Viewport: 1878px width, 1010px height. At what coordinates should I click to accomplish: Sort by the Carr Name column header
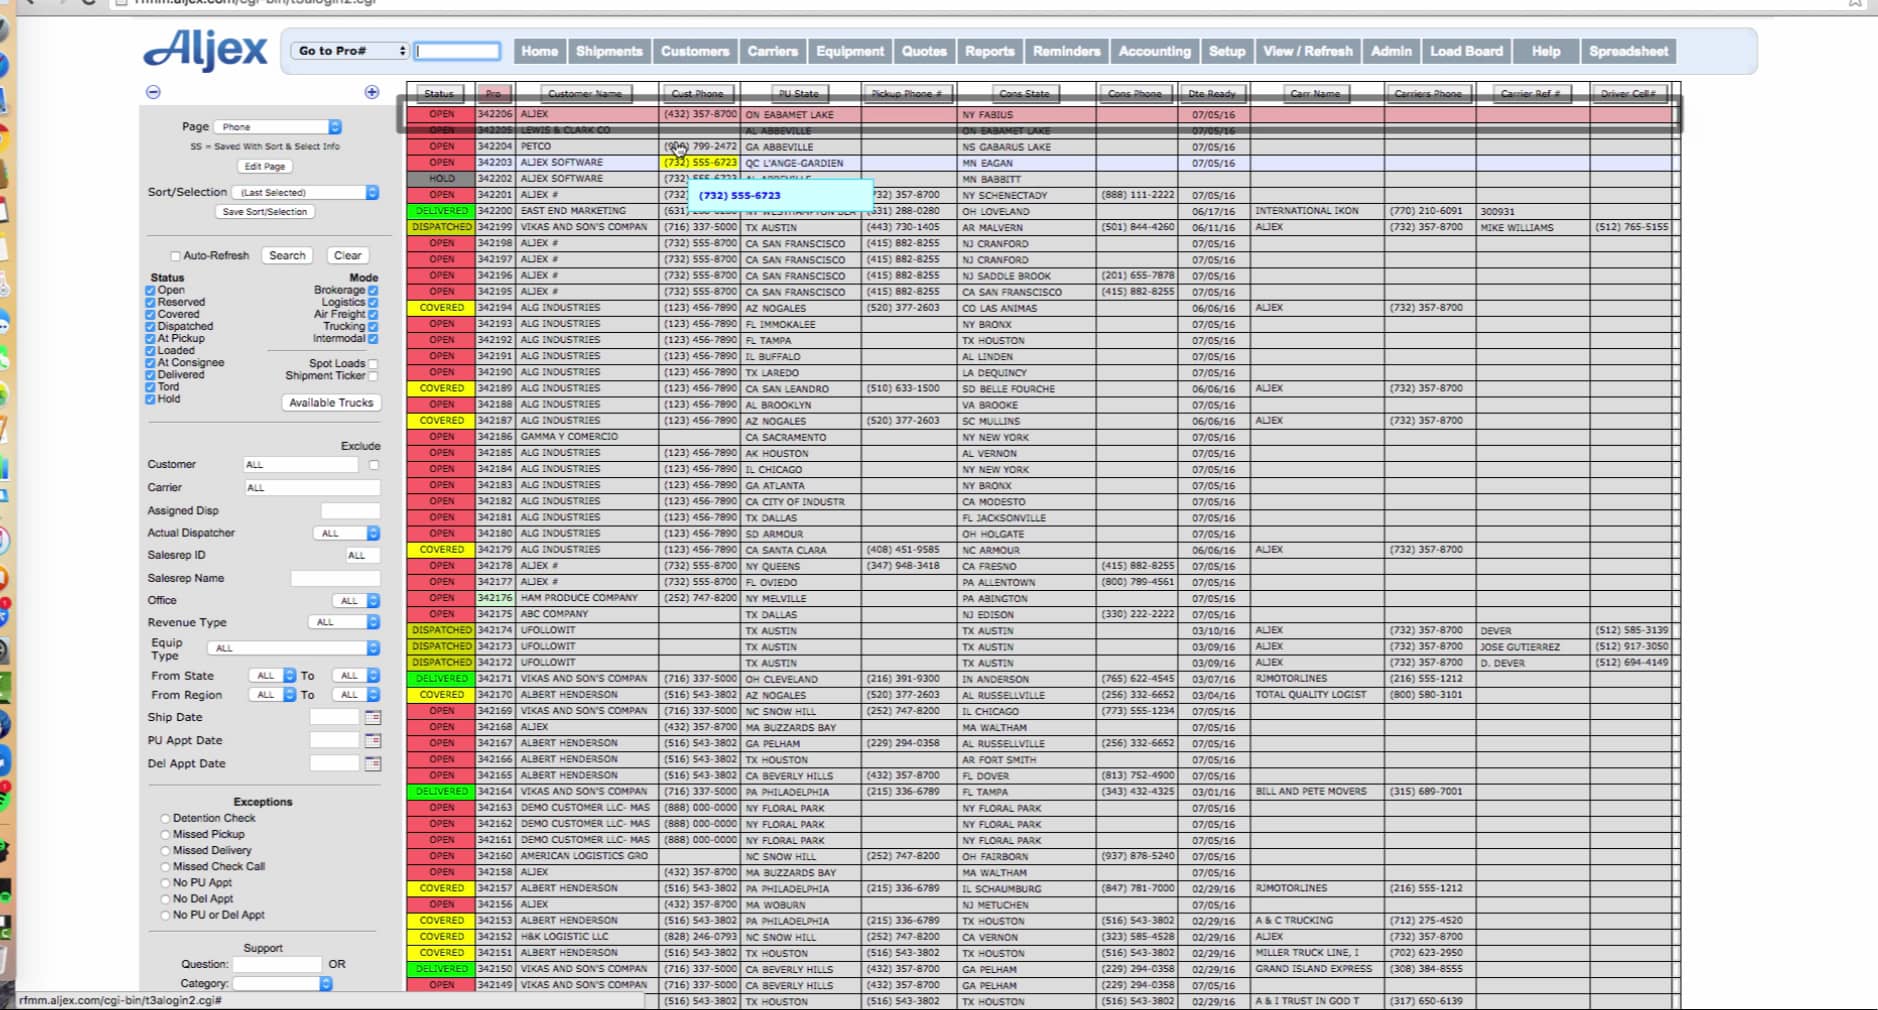tap(1315, 94)
